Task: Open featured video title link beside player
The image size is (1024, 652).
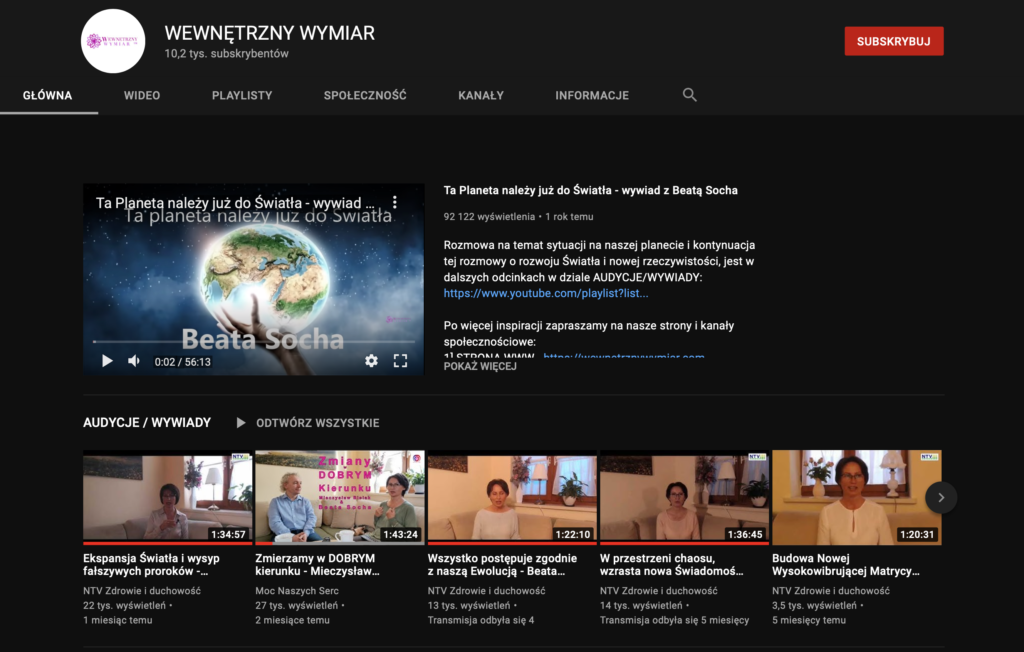Action: click(x=590, y=190)
